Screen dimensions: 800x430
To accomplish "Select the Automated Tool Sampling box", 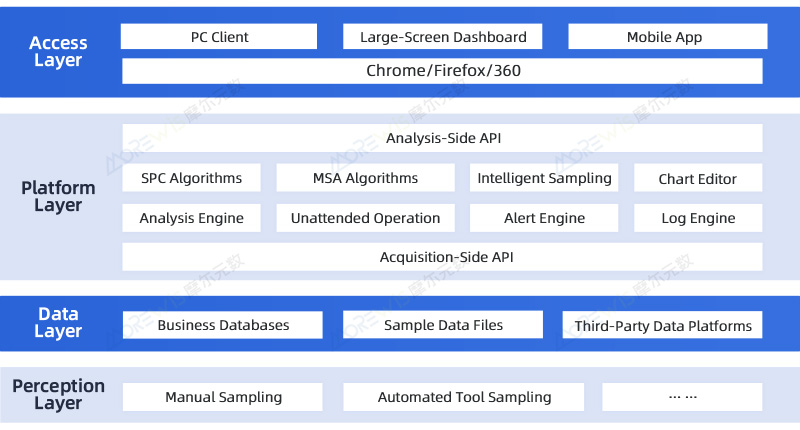I will 464,397.
